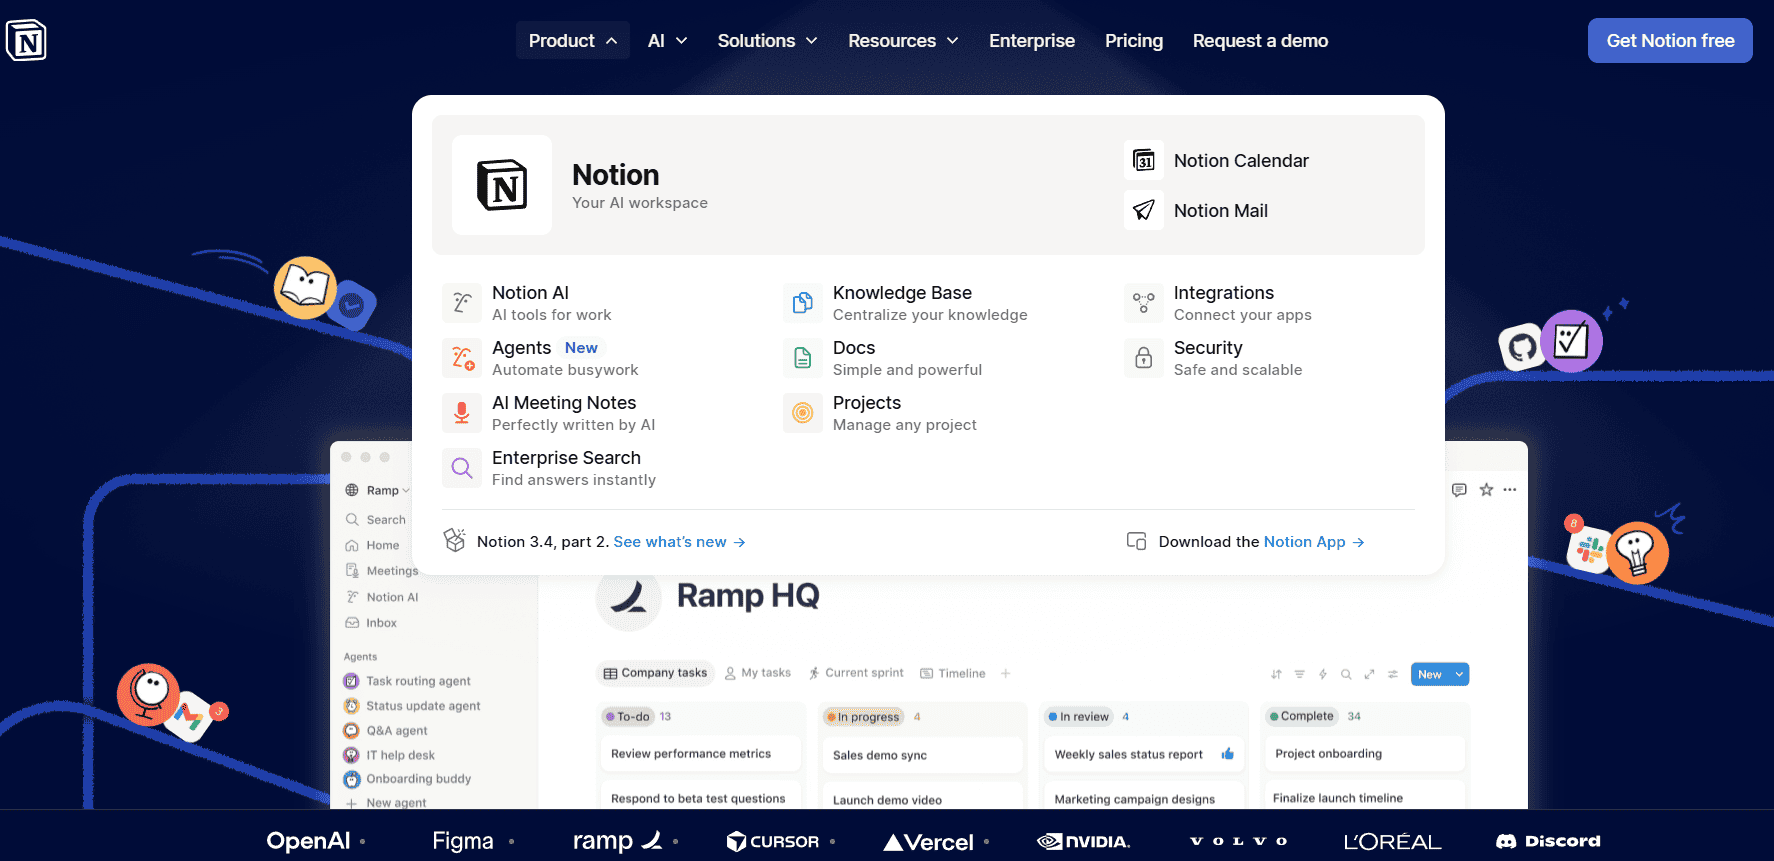The image size is (1774, 861).
Task: Follow the Notion App download link
Action: pyautogui.click(x=1314, y=541)
